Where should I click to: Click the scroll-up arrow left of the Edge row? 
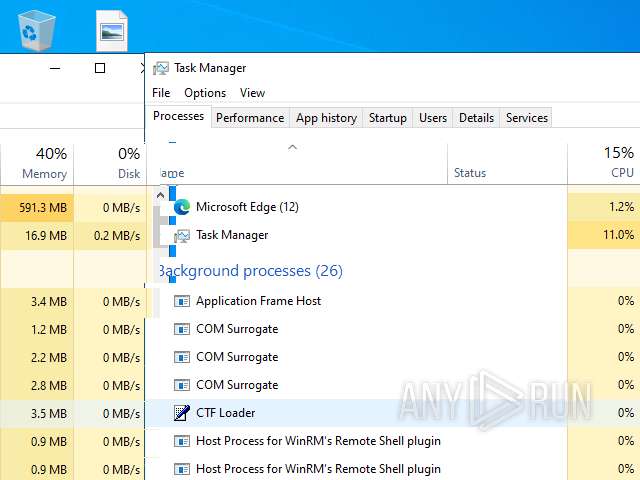click(x=160, y=196)
